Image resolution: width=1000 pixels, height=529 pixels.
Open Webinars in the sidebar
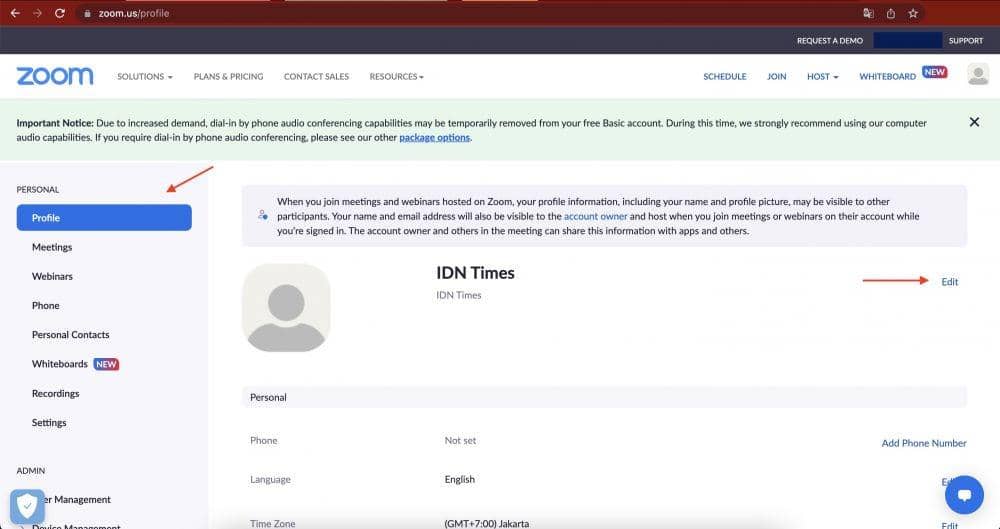[x=52, y=276]
